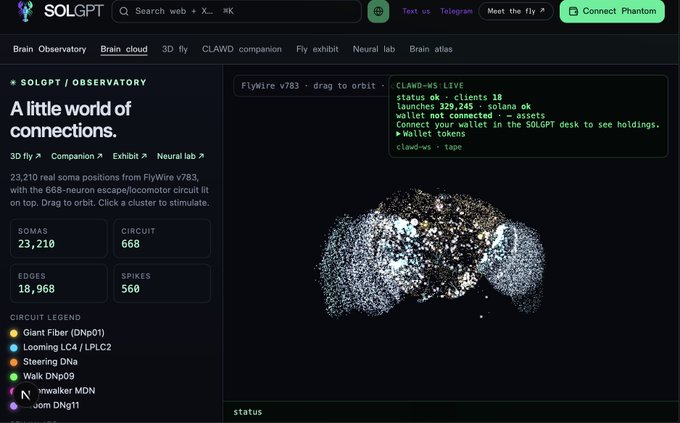Click the brain neuron point cloud
This screenshot has width=680, height=423.
432,254
